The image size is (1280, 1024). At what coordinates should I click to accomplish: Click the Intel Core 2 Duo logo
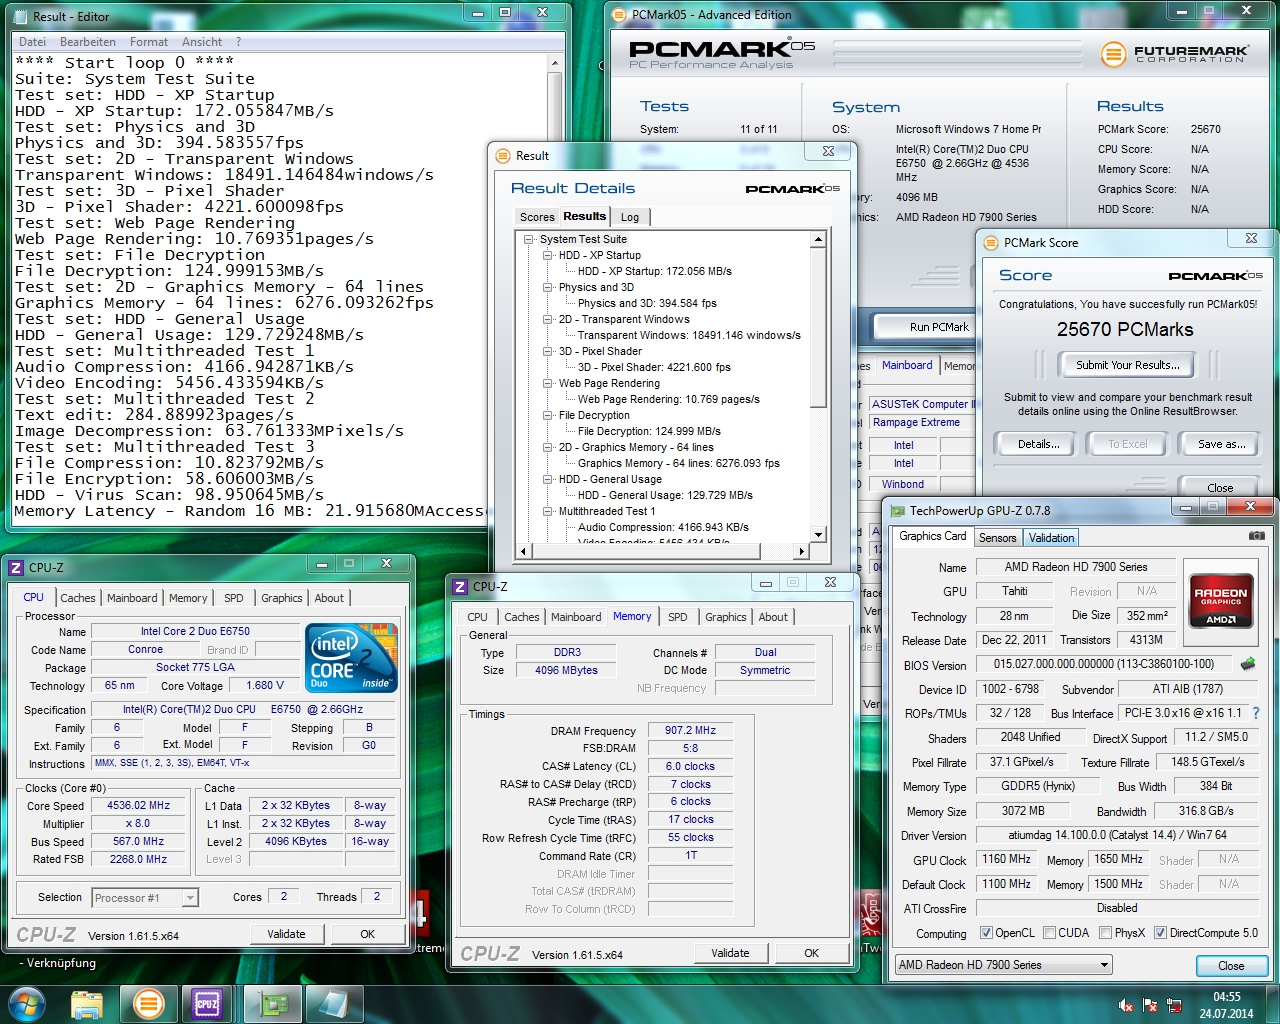click(x=352, y=657)
